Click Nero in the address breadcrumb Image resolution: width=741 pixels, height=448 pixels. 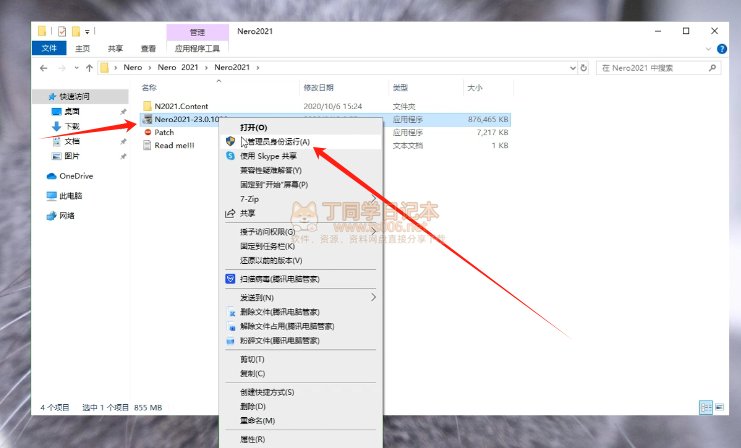(x=132, y=67)
